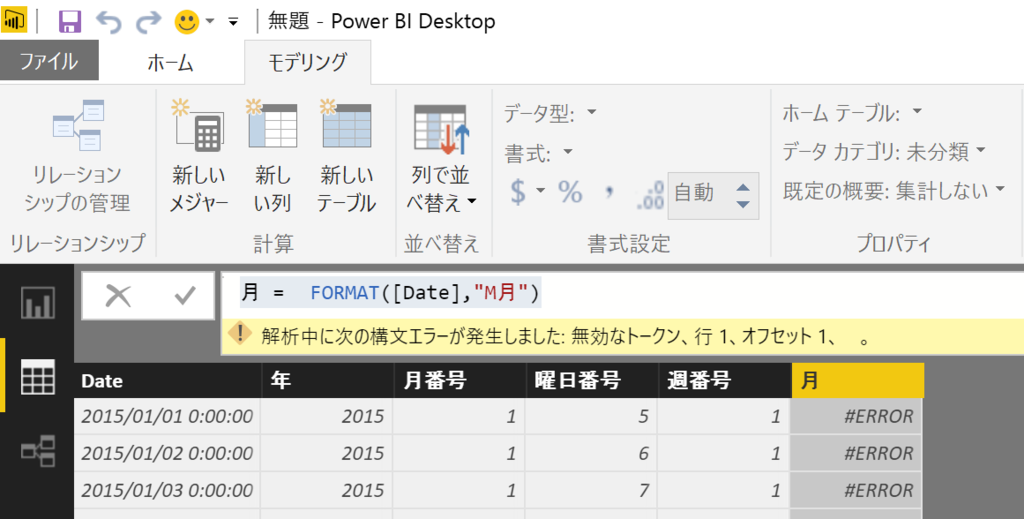Select the Date column header
This screenshot has height=519, width=1024.
point(168,381)
